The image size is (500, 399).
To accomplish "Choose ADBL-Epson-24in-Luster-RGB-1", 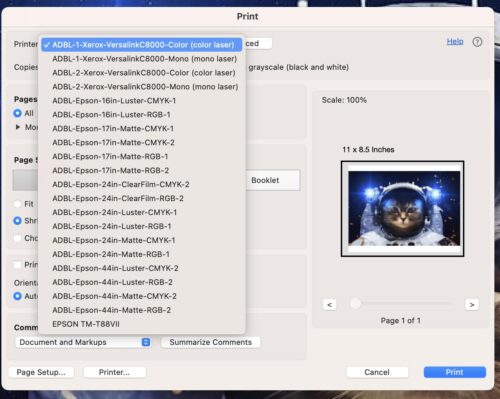I will [x=142, y=226].
